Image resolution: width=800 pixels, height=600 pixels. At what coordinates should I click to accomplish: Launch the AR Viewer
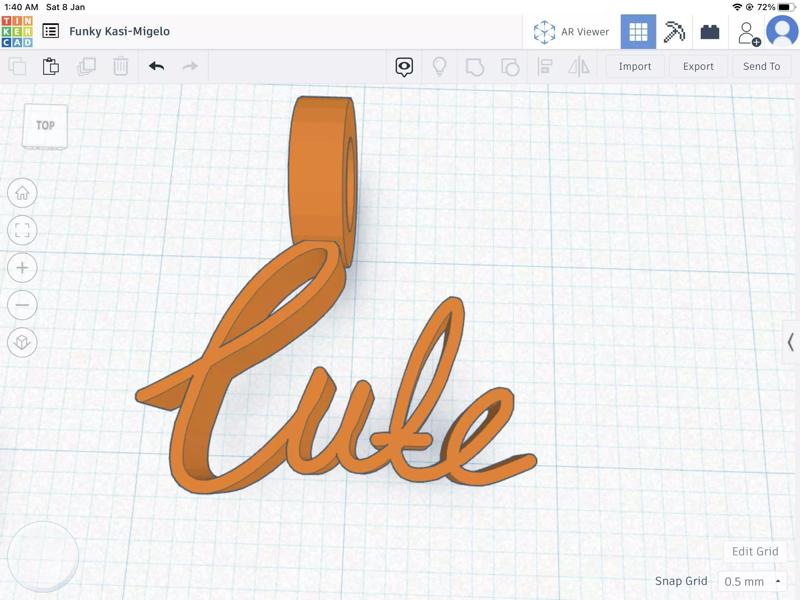coord(571,32)
